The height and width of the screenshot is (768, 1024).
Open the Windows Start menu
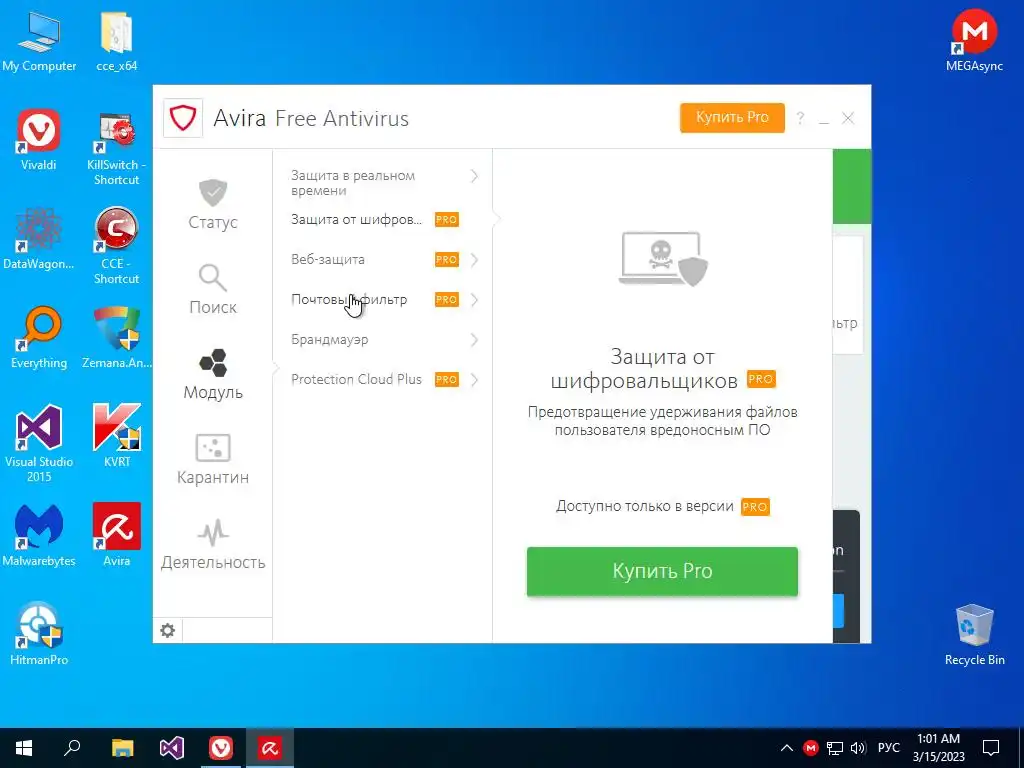tap(24, 748)
